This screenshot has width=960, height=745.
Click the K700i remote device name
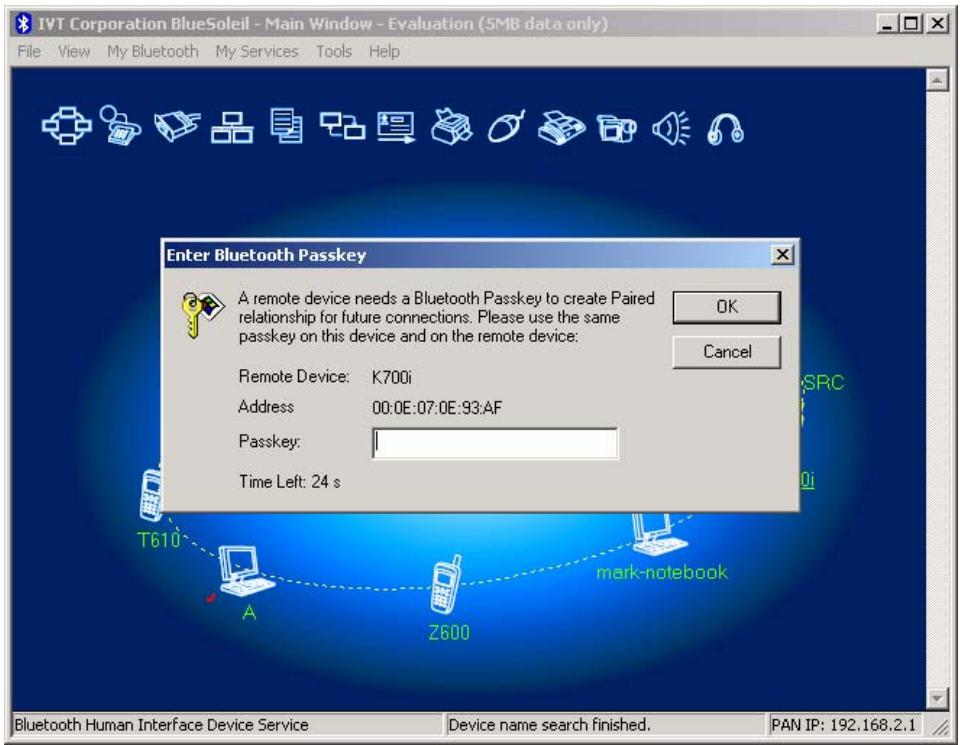[x=392, y=377]
